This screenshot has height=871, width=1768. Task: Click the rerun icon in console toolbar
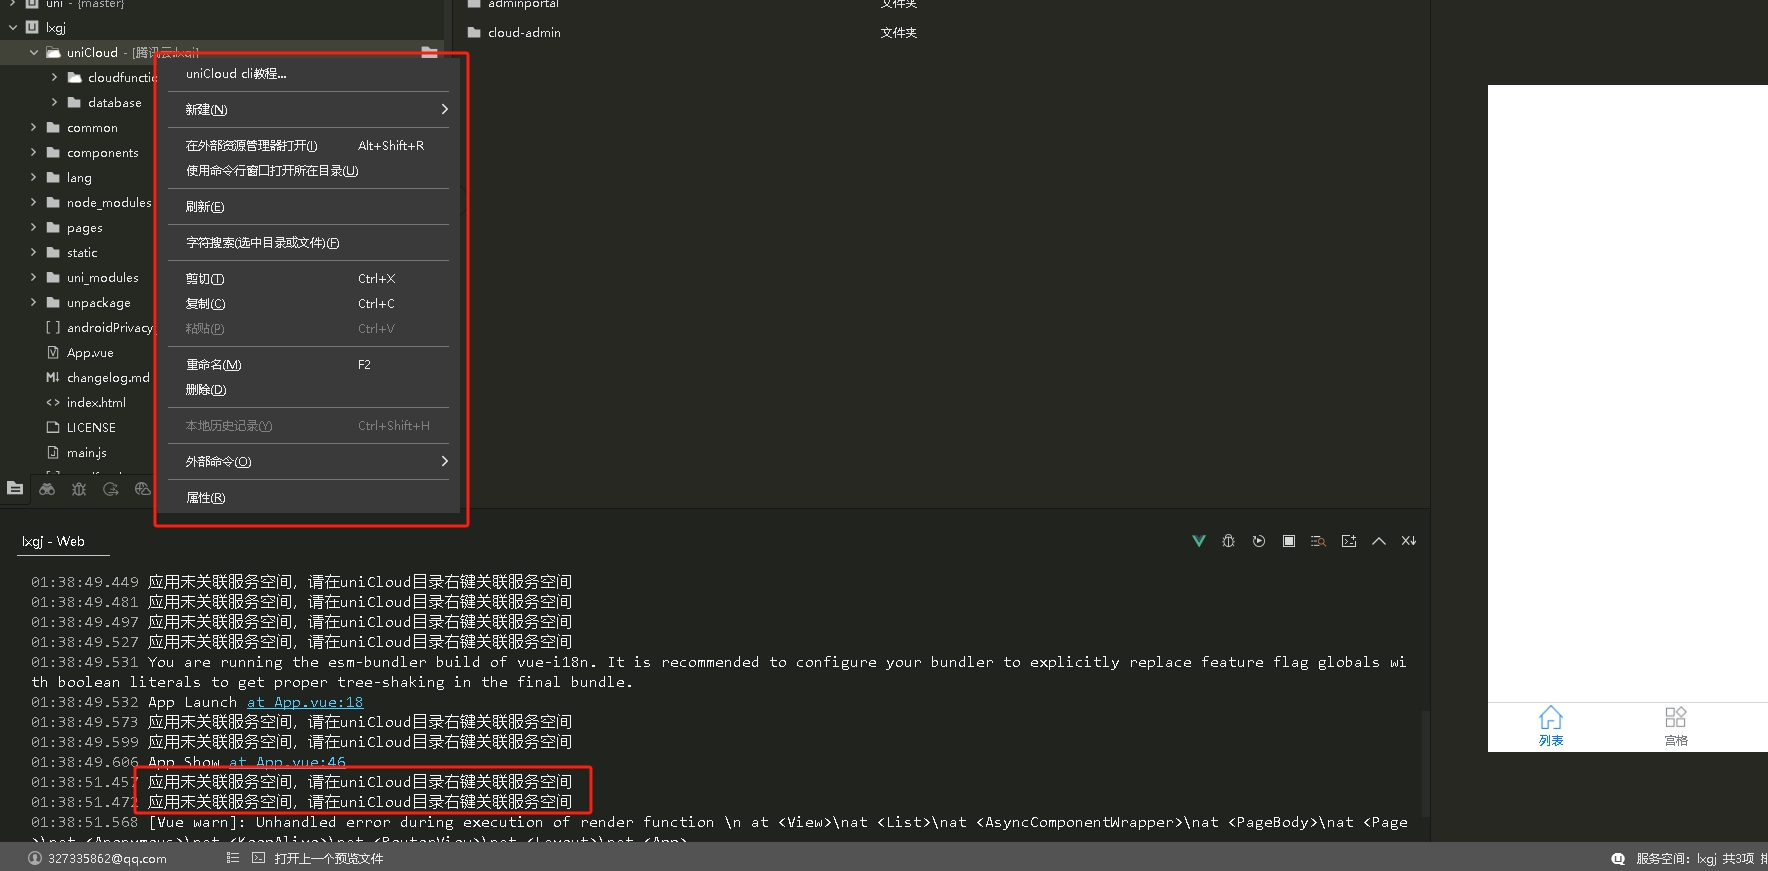1259,541
